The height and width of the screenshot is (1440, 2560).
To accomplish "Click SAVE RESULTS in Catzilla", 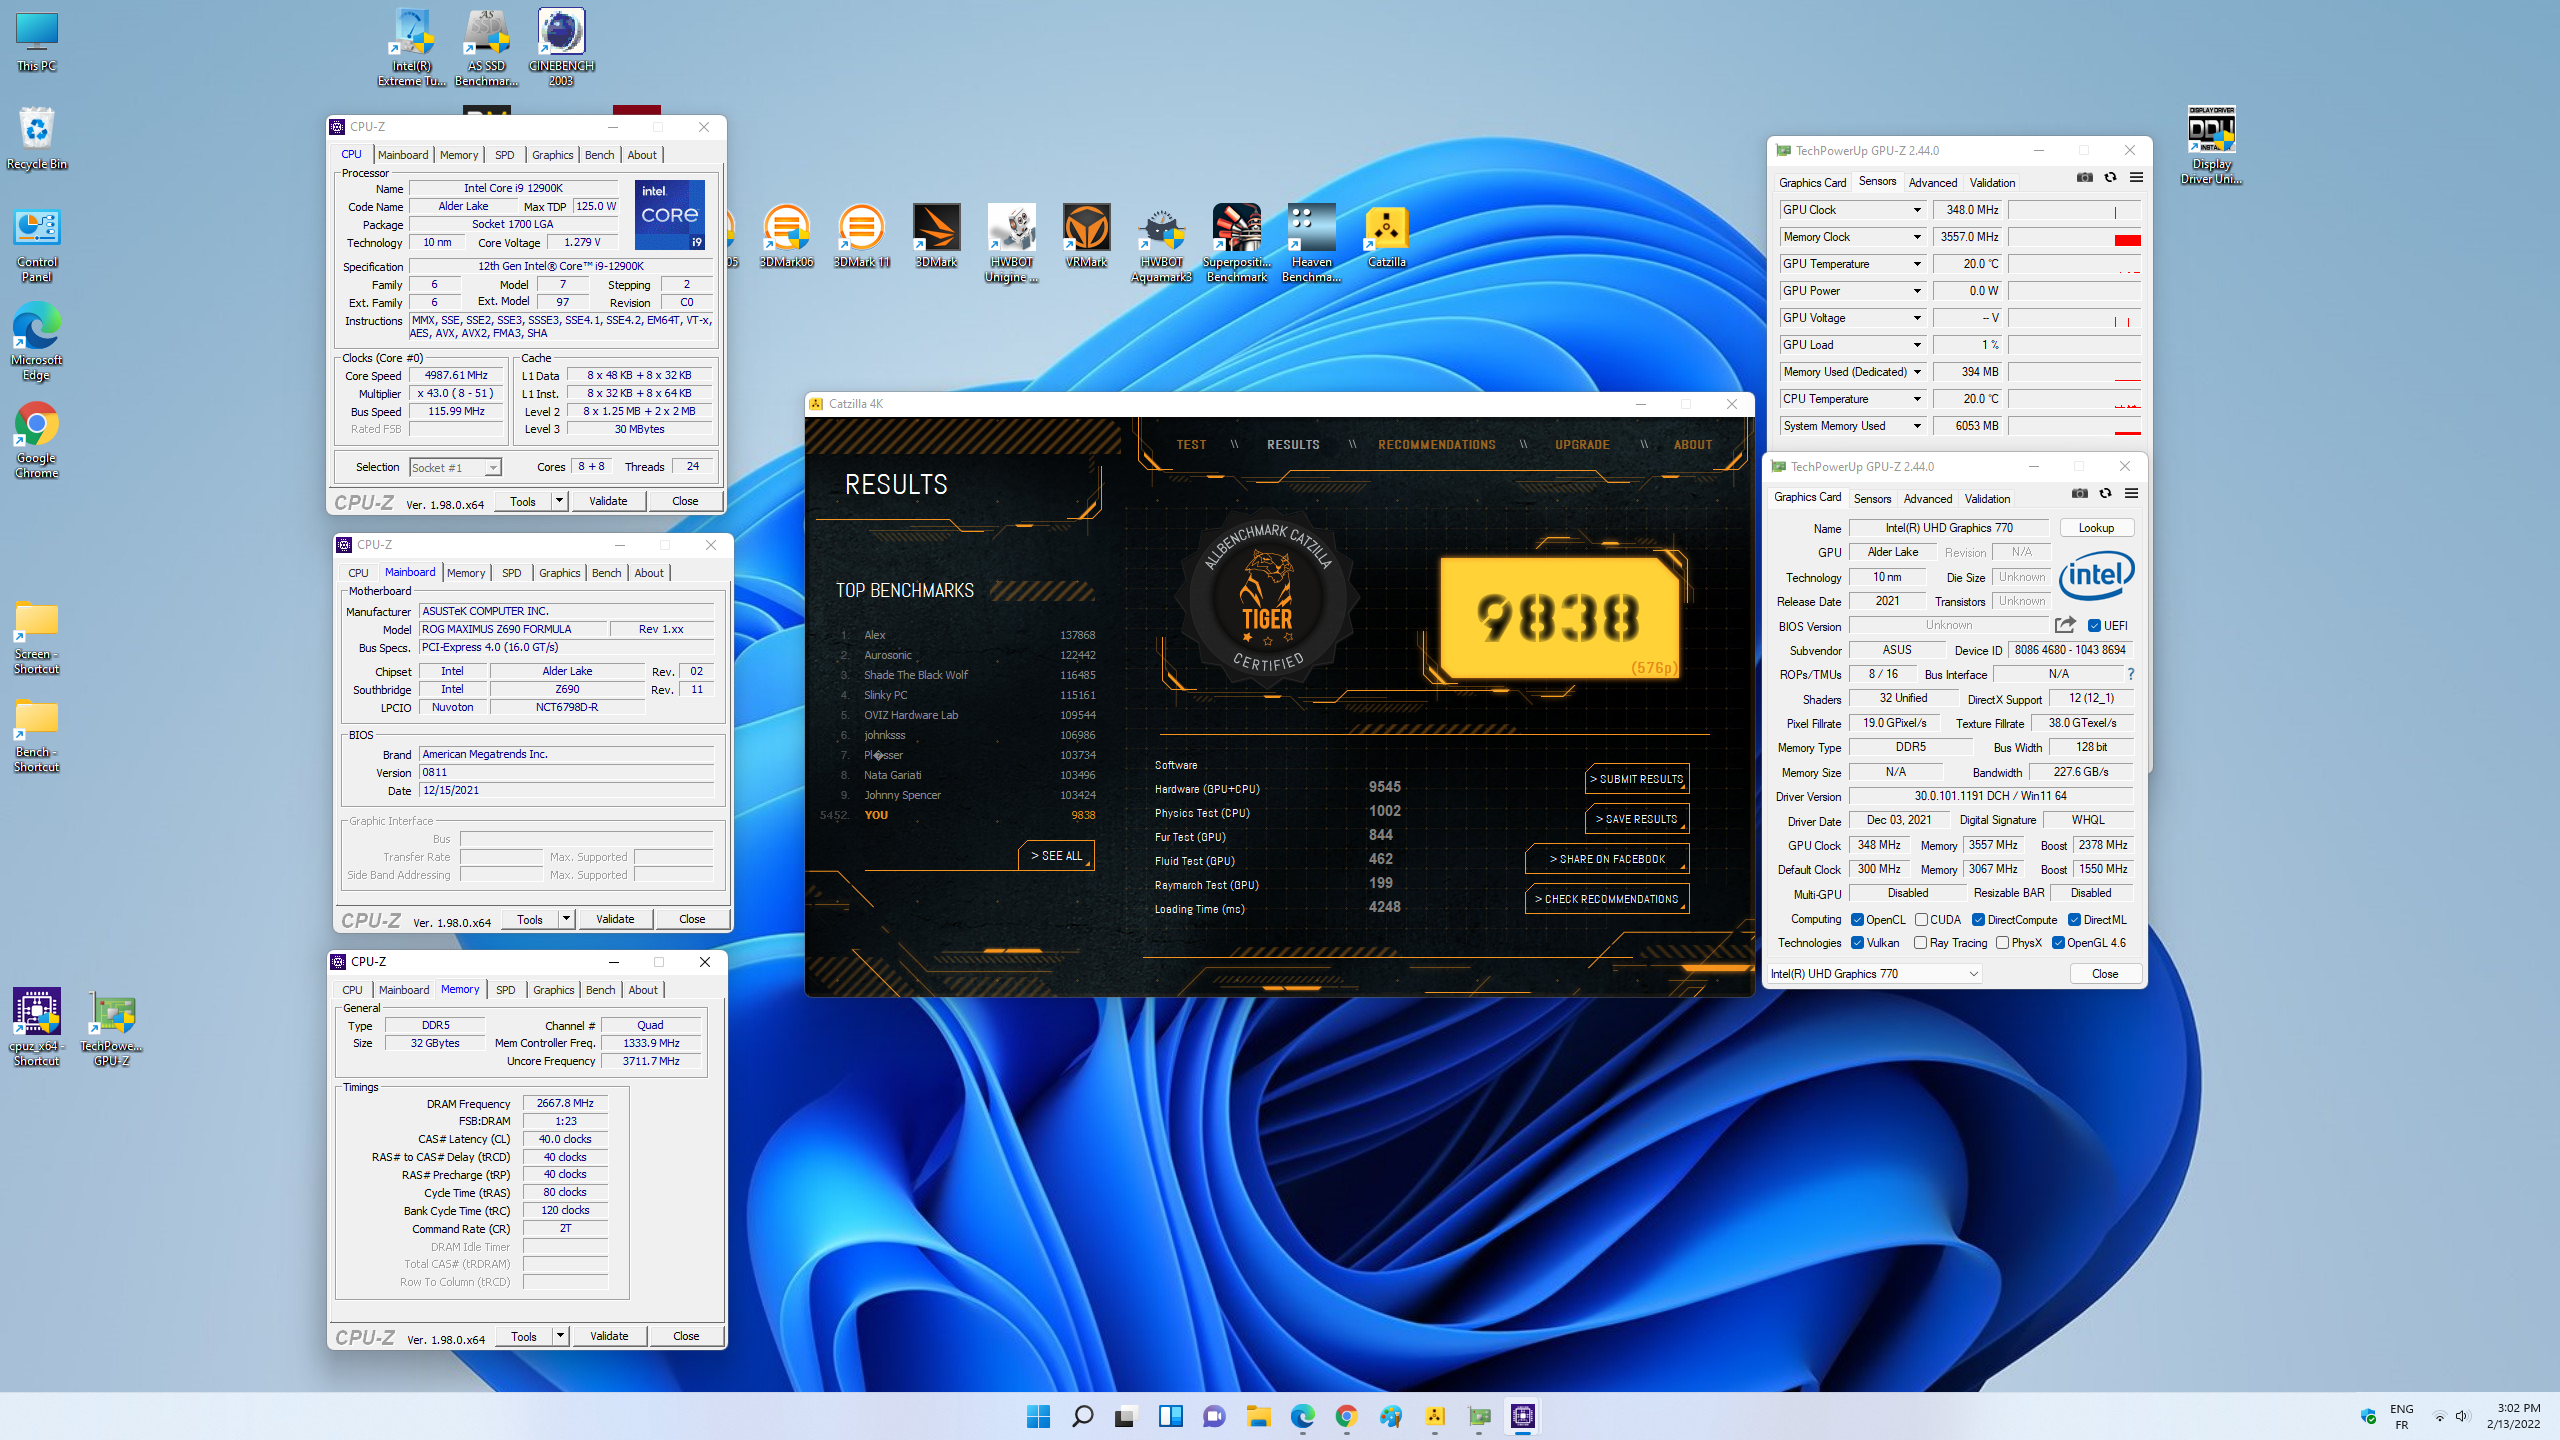I will coord(1637,819).
